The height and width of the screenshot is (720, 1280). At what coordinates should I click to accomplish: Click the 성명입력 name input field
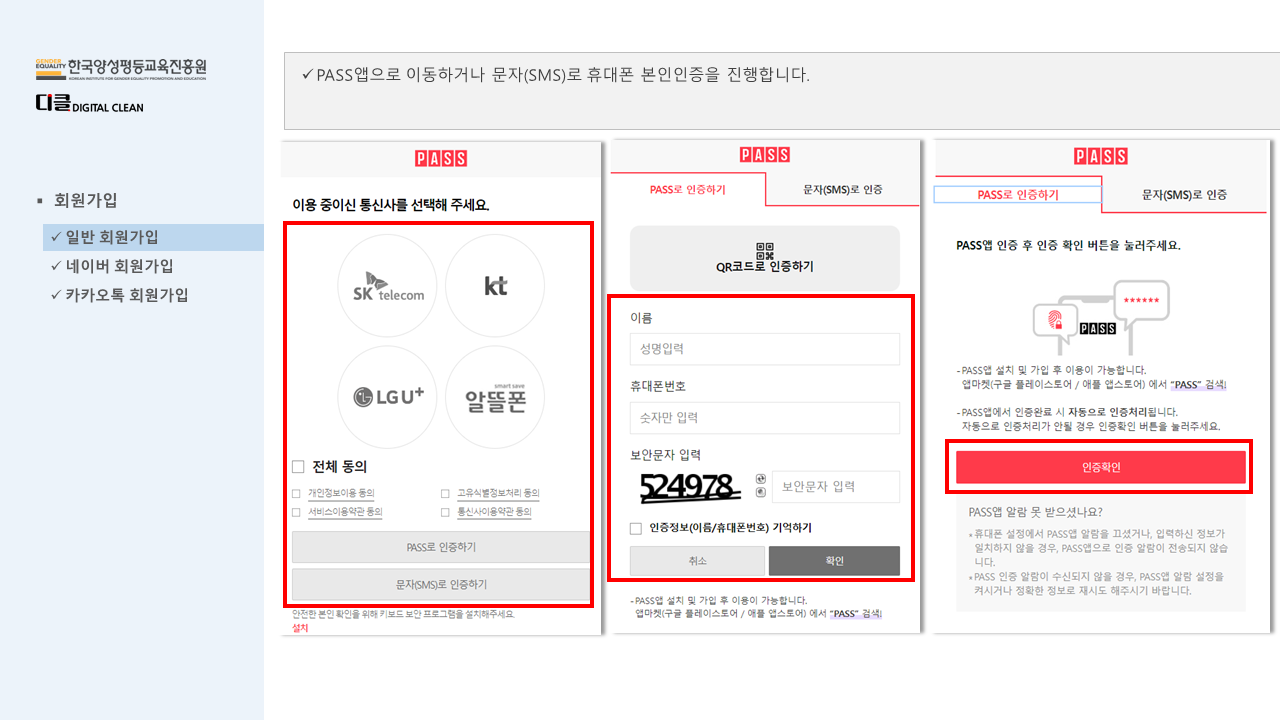pyautogui.click(x=764, y=349)
